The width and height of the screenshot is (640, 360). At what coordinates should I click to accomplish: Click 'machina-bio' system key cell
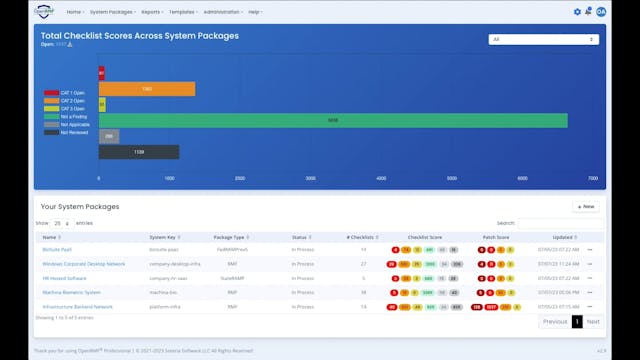163,293
